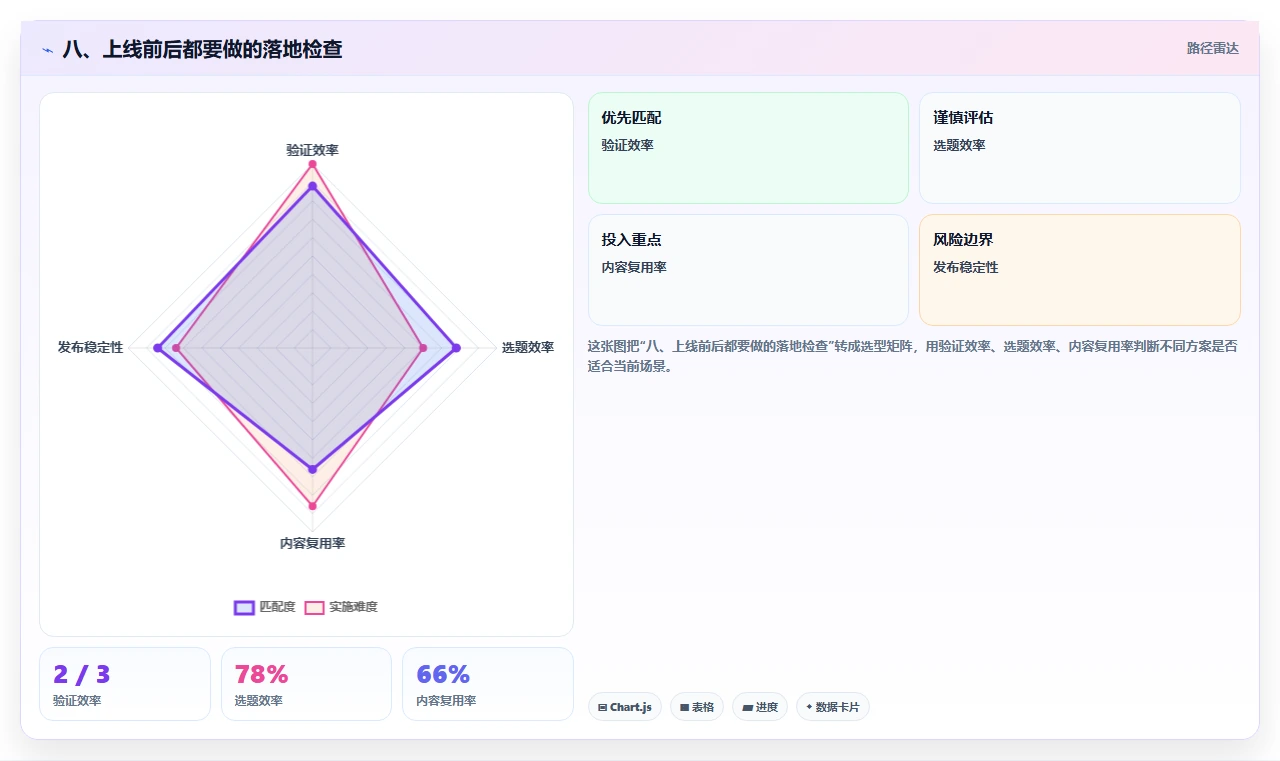Toggle the 实施难度 legend series

pos(341,607)
